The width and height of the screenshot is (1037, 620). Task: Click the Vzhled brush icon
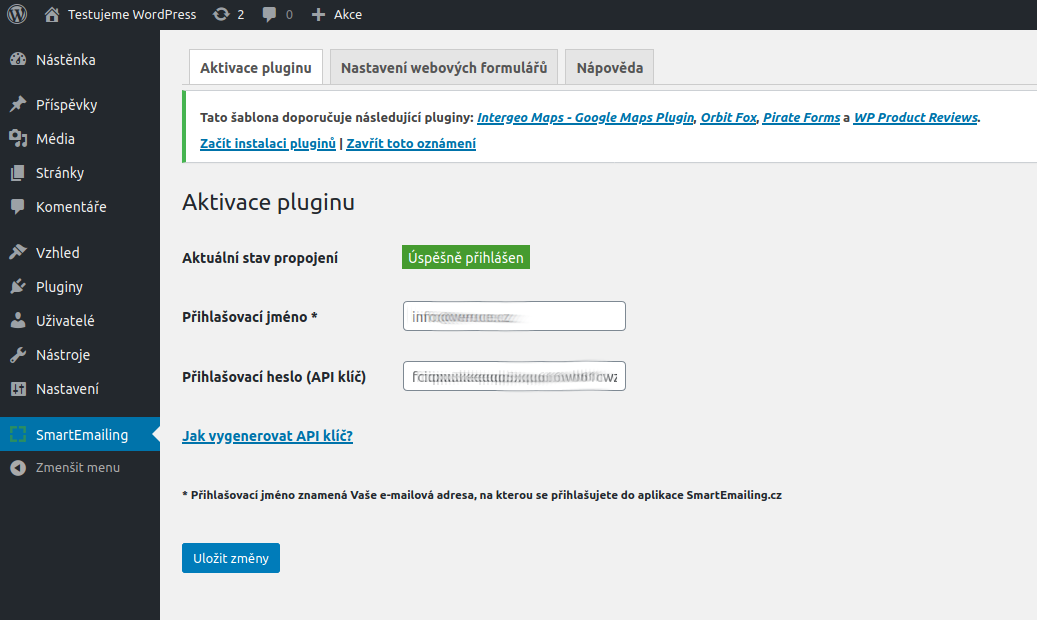(18, 252)
